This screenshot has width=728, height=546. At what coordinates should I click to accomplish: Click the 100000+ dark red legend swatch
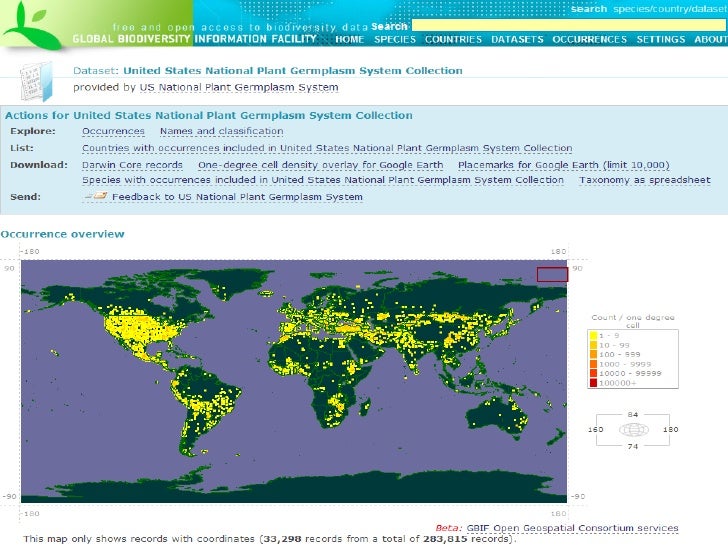(x=593, y=383)
